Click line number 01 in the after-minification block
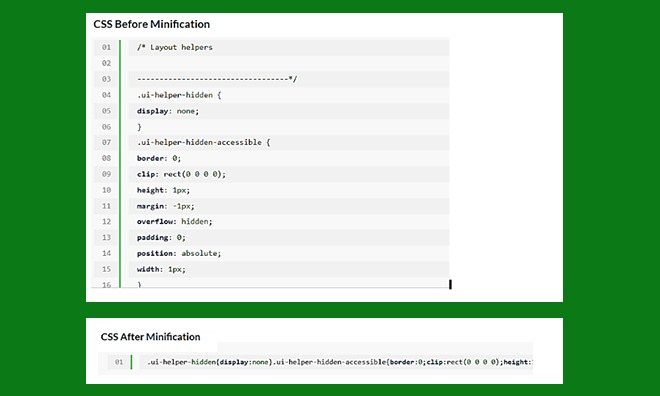This screenshot has width=660, height=396. point(119,362)
